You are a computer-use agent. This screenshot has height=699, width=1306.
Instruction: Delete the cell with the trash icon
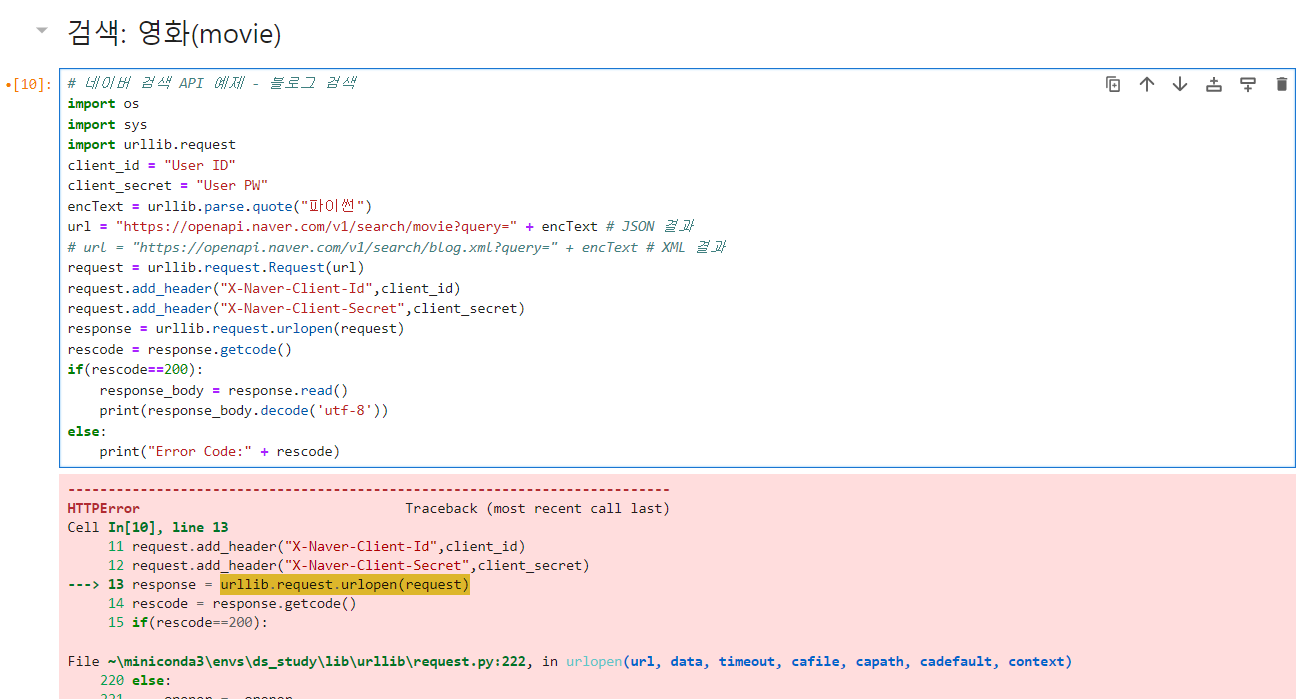[1281, 84]
